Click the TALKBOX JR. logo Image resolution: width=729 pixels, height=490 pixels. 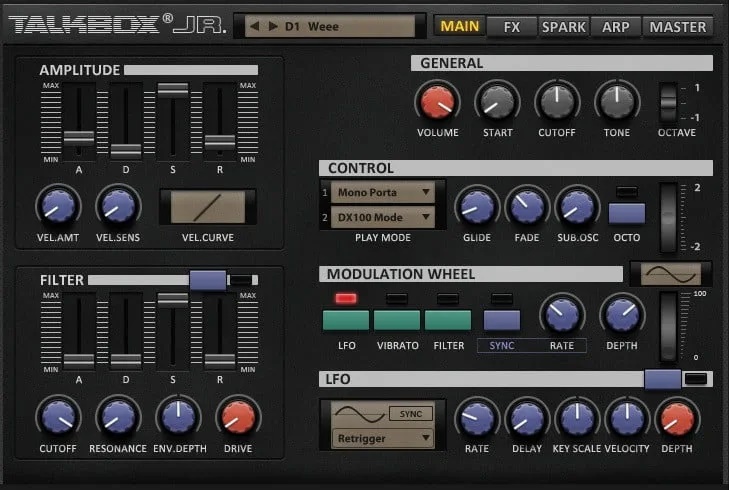(118, 25)
